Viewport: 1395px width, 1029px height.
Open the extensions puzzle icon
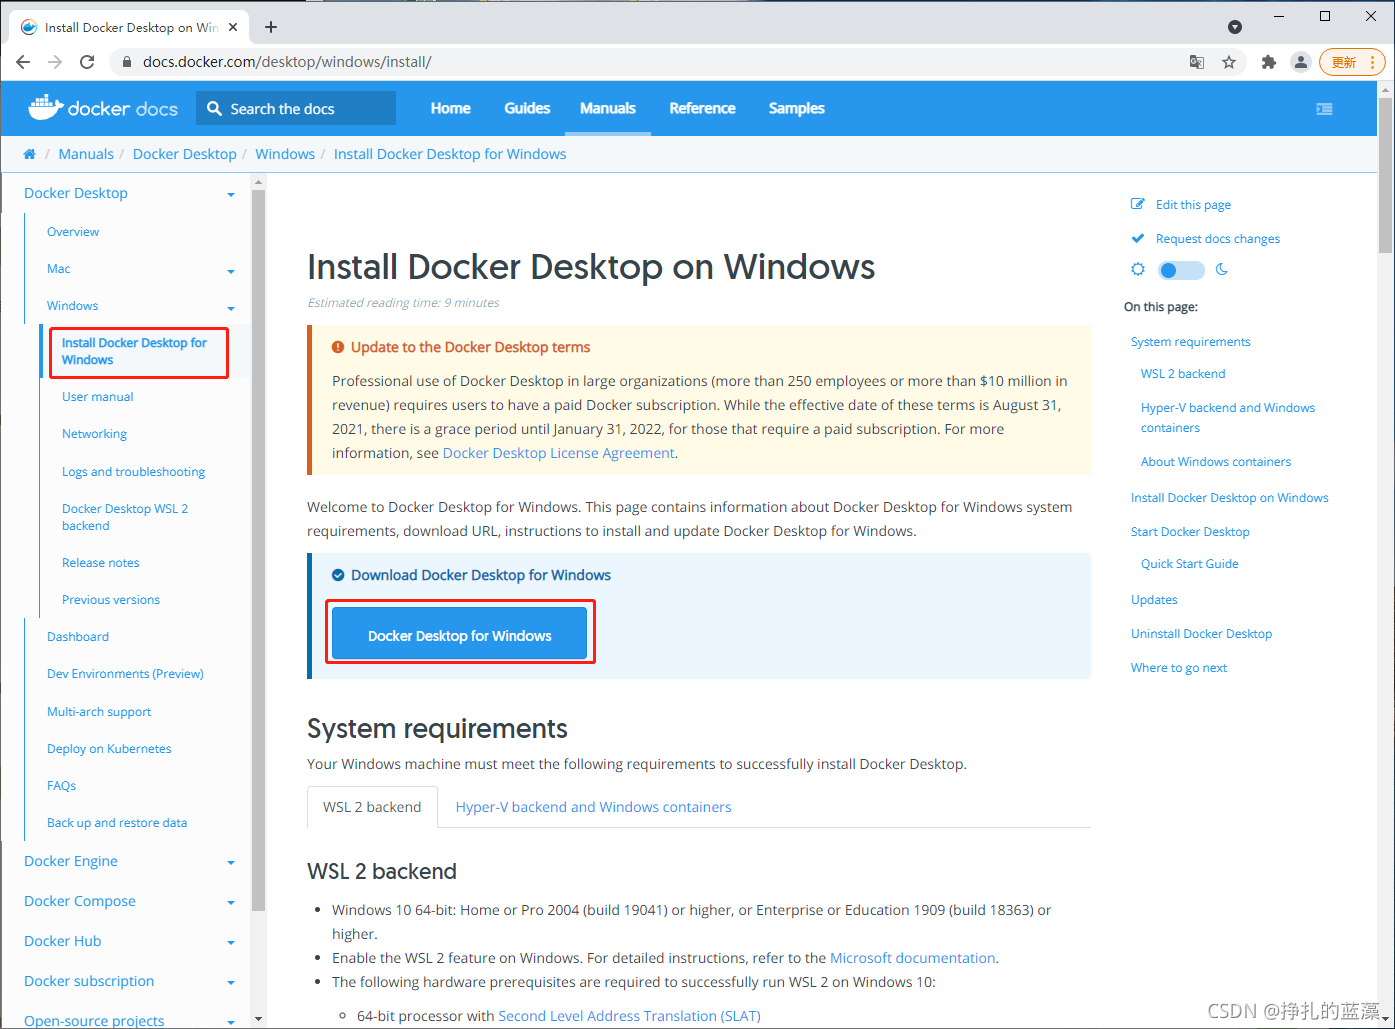click(x=1269, y=62)
